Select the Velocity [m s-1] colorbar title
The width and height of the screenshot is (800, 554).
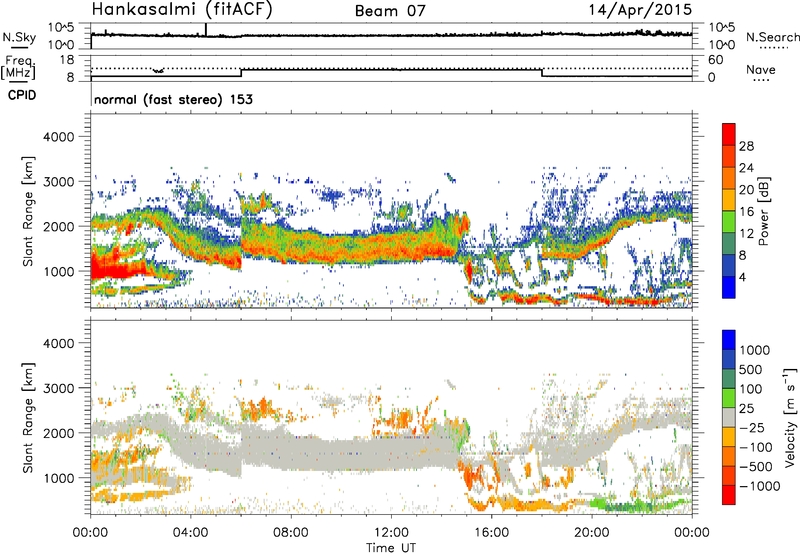click(x=790, y=417)
